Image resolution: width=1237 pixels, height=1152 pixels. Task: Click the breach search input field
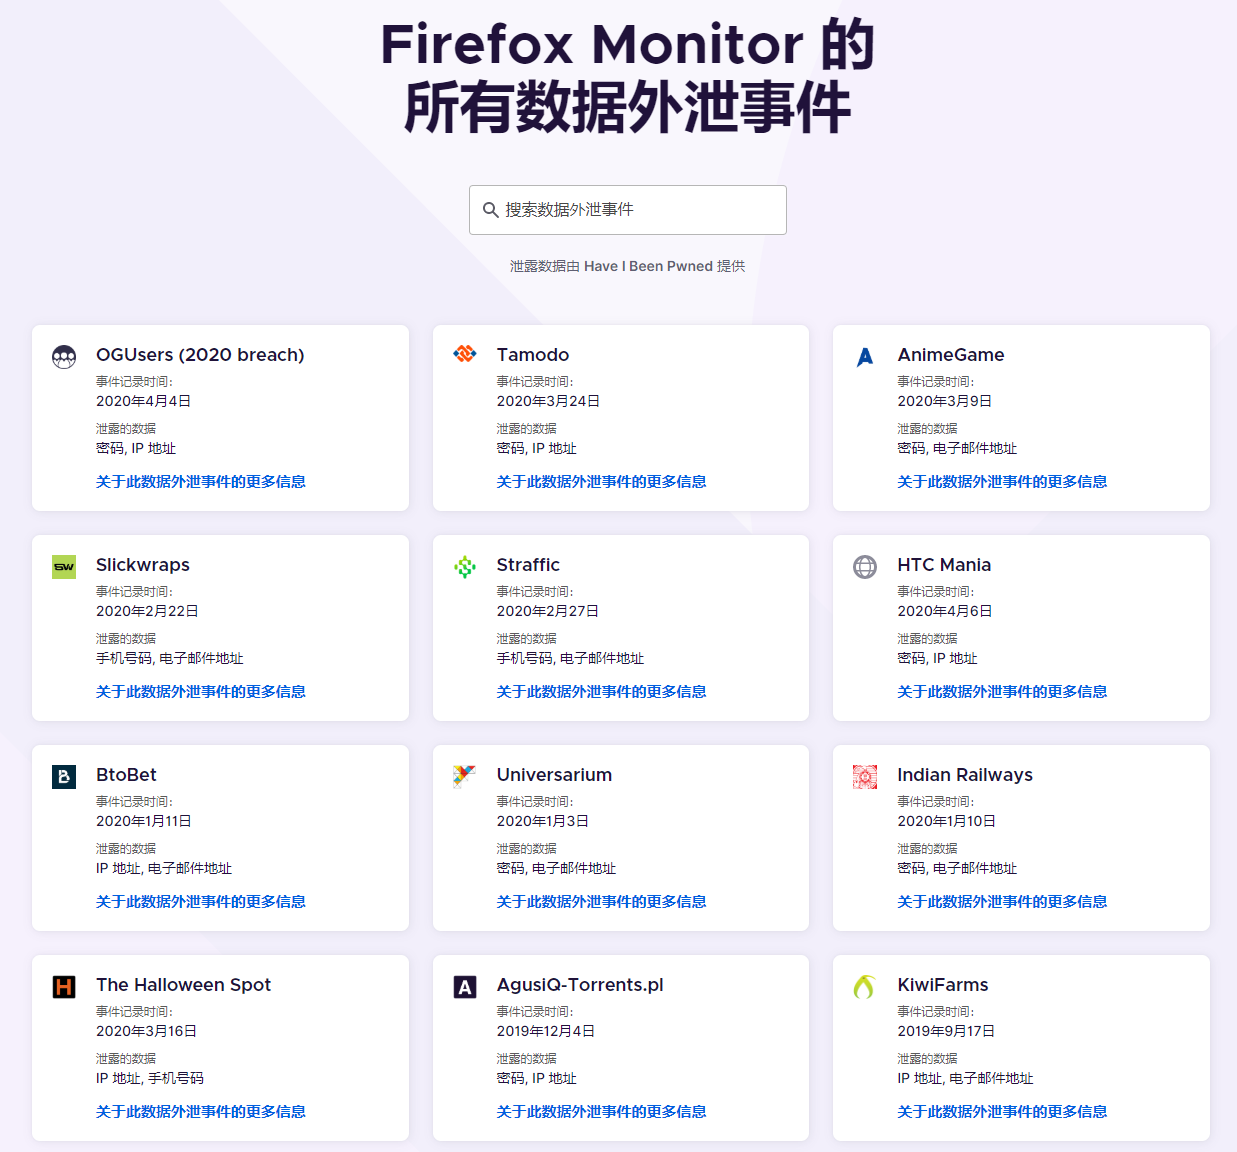[627, 209]
